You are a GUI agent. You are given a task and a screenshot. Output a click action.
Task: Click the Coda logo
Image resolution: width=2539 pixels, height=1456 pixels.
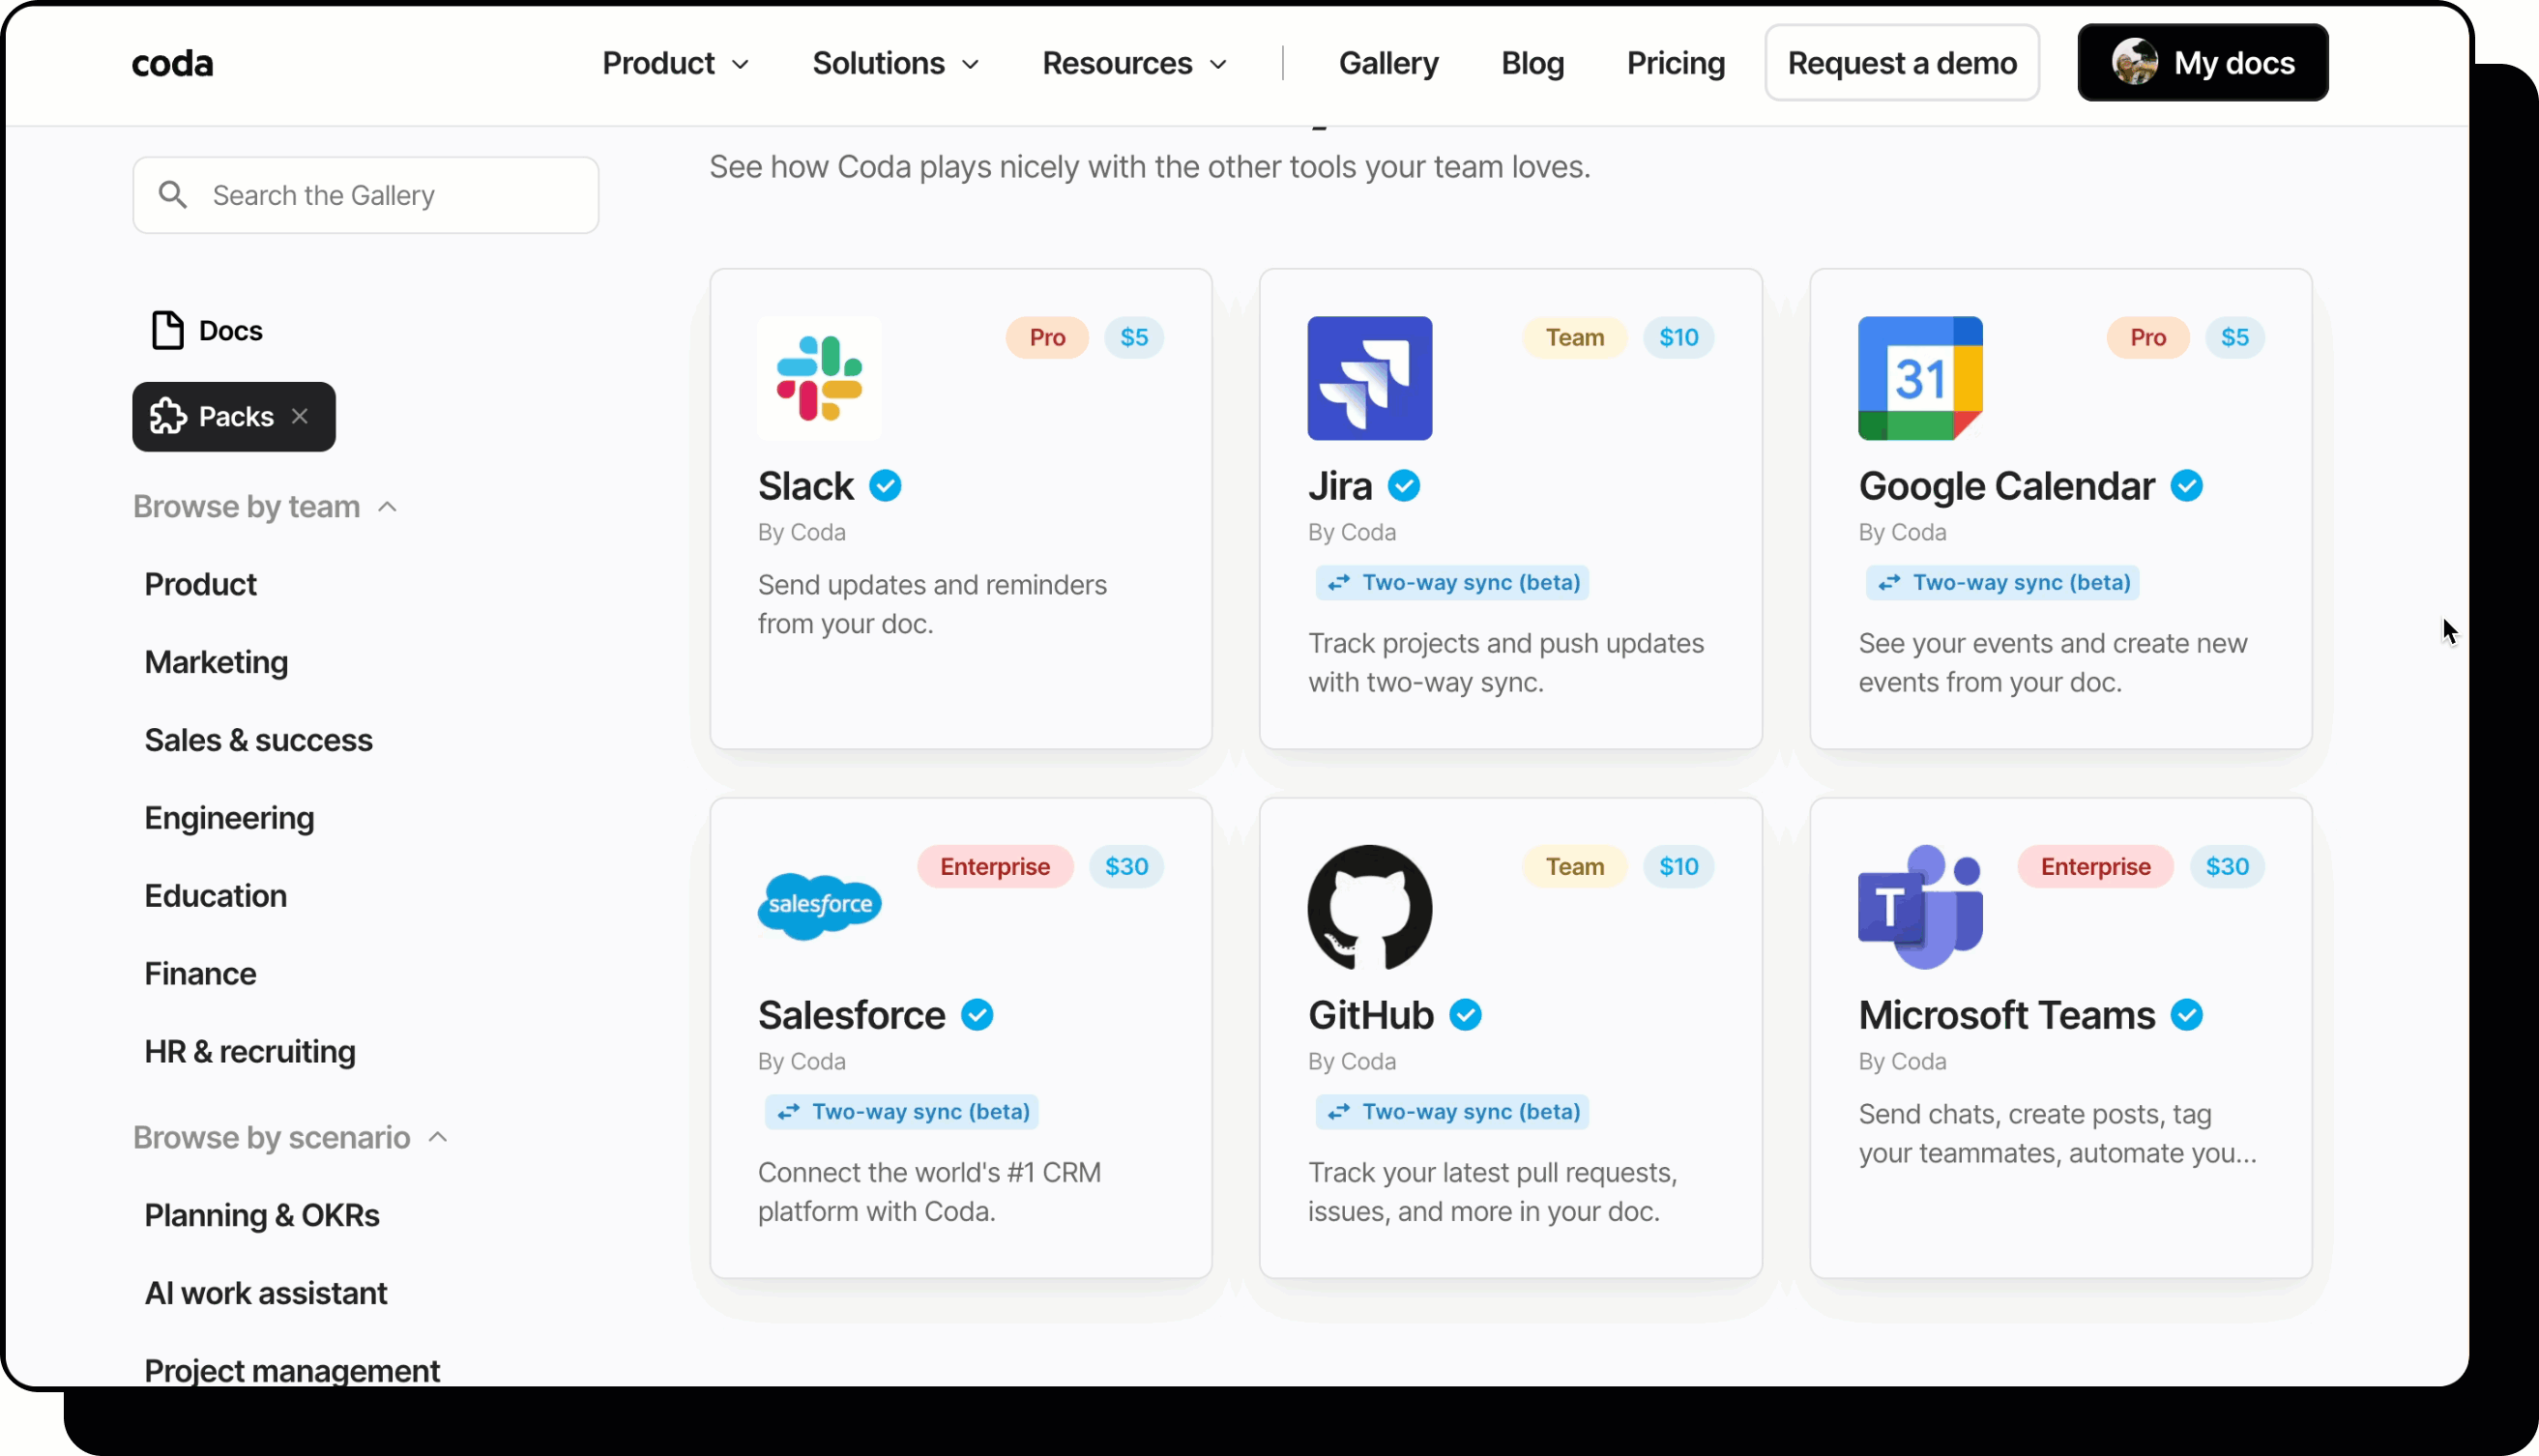[171, 62]
